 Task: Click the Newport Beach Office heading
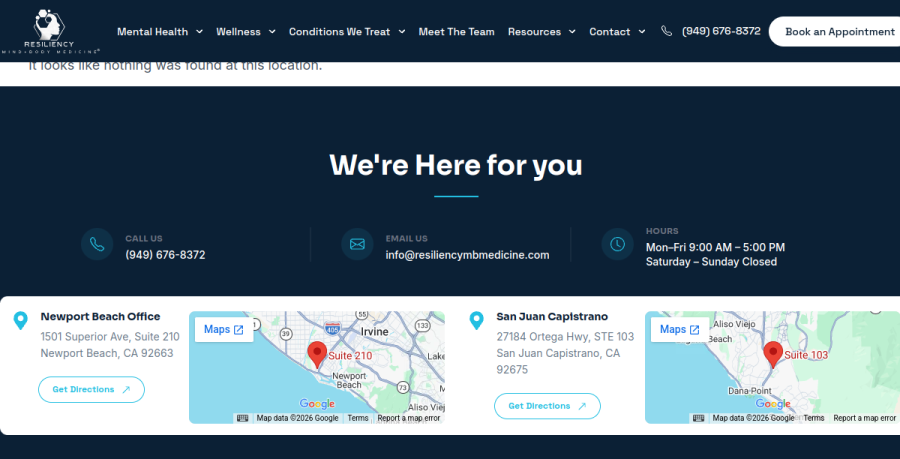[x=100, y=316]
